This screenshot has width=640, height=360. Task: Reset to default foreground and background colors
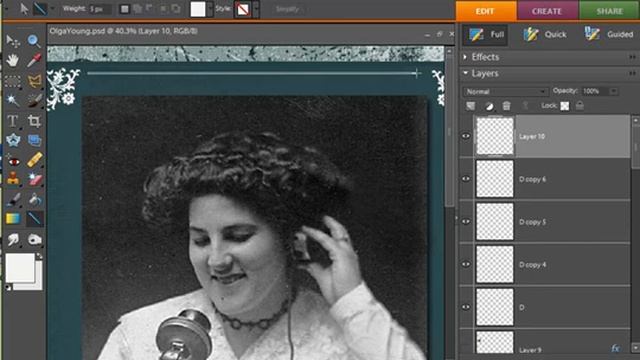coord(8,288)
